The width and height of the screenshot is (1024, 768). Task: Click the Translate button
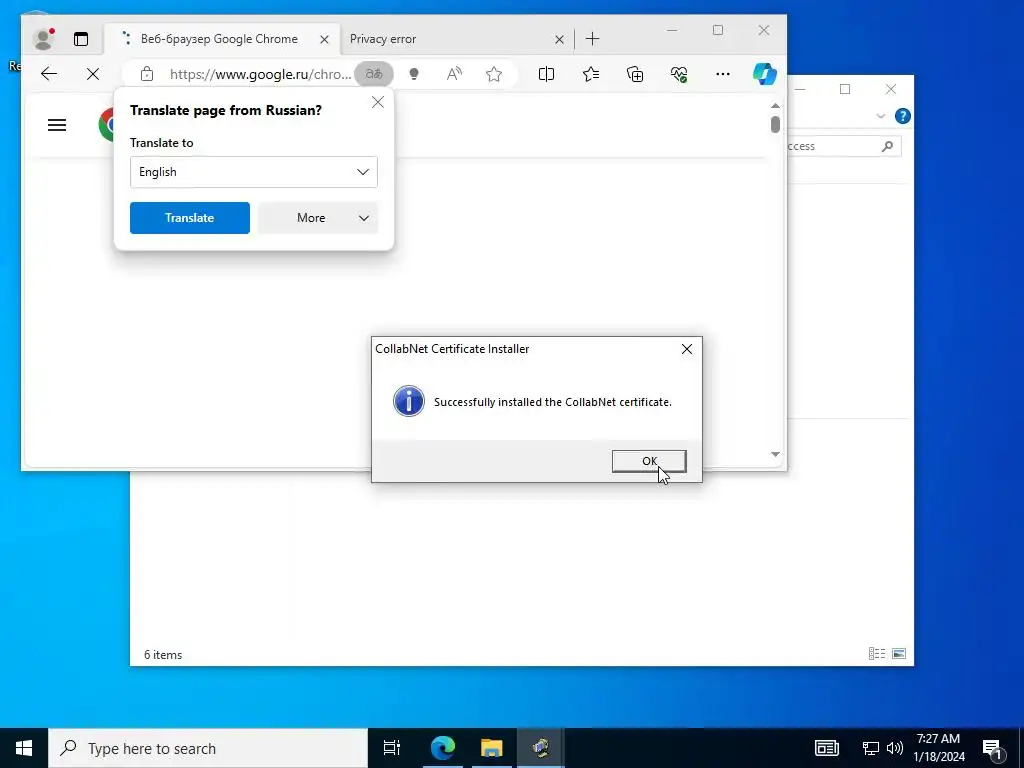189,217
